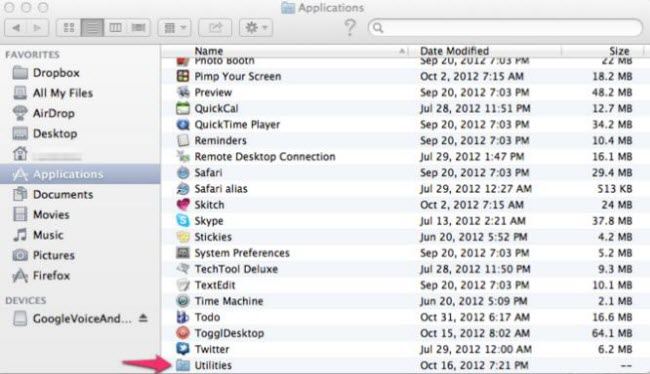Switch to icon view

tap(69, 28)
